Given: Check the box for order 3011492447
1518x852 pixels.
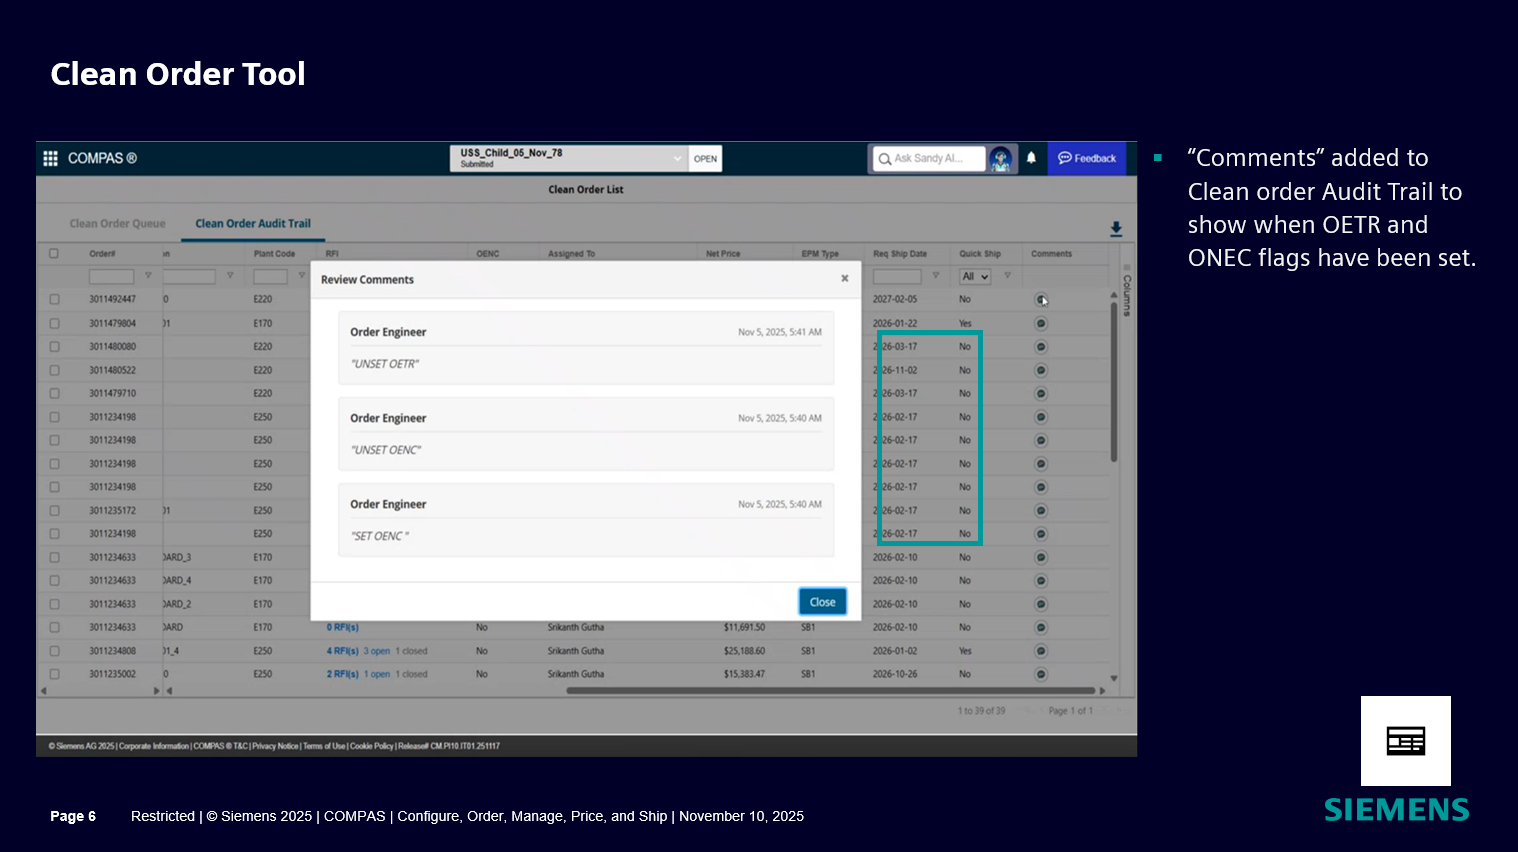Looking at the screenshot, I should (x=54, y=299).
